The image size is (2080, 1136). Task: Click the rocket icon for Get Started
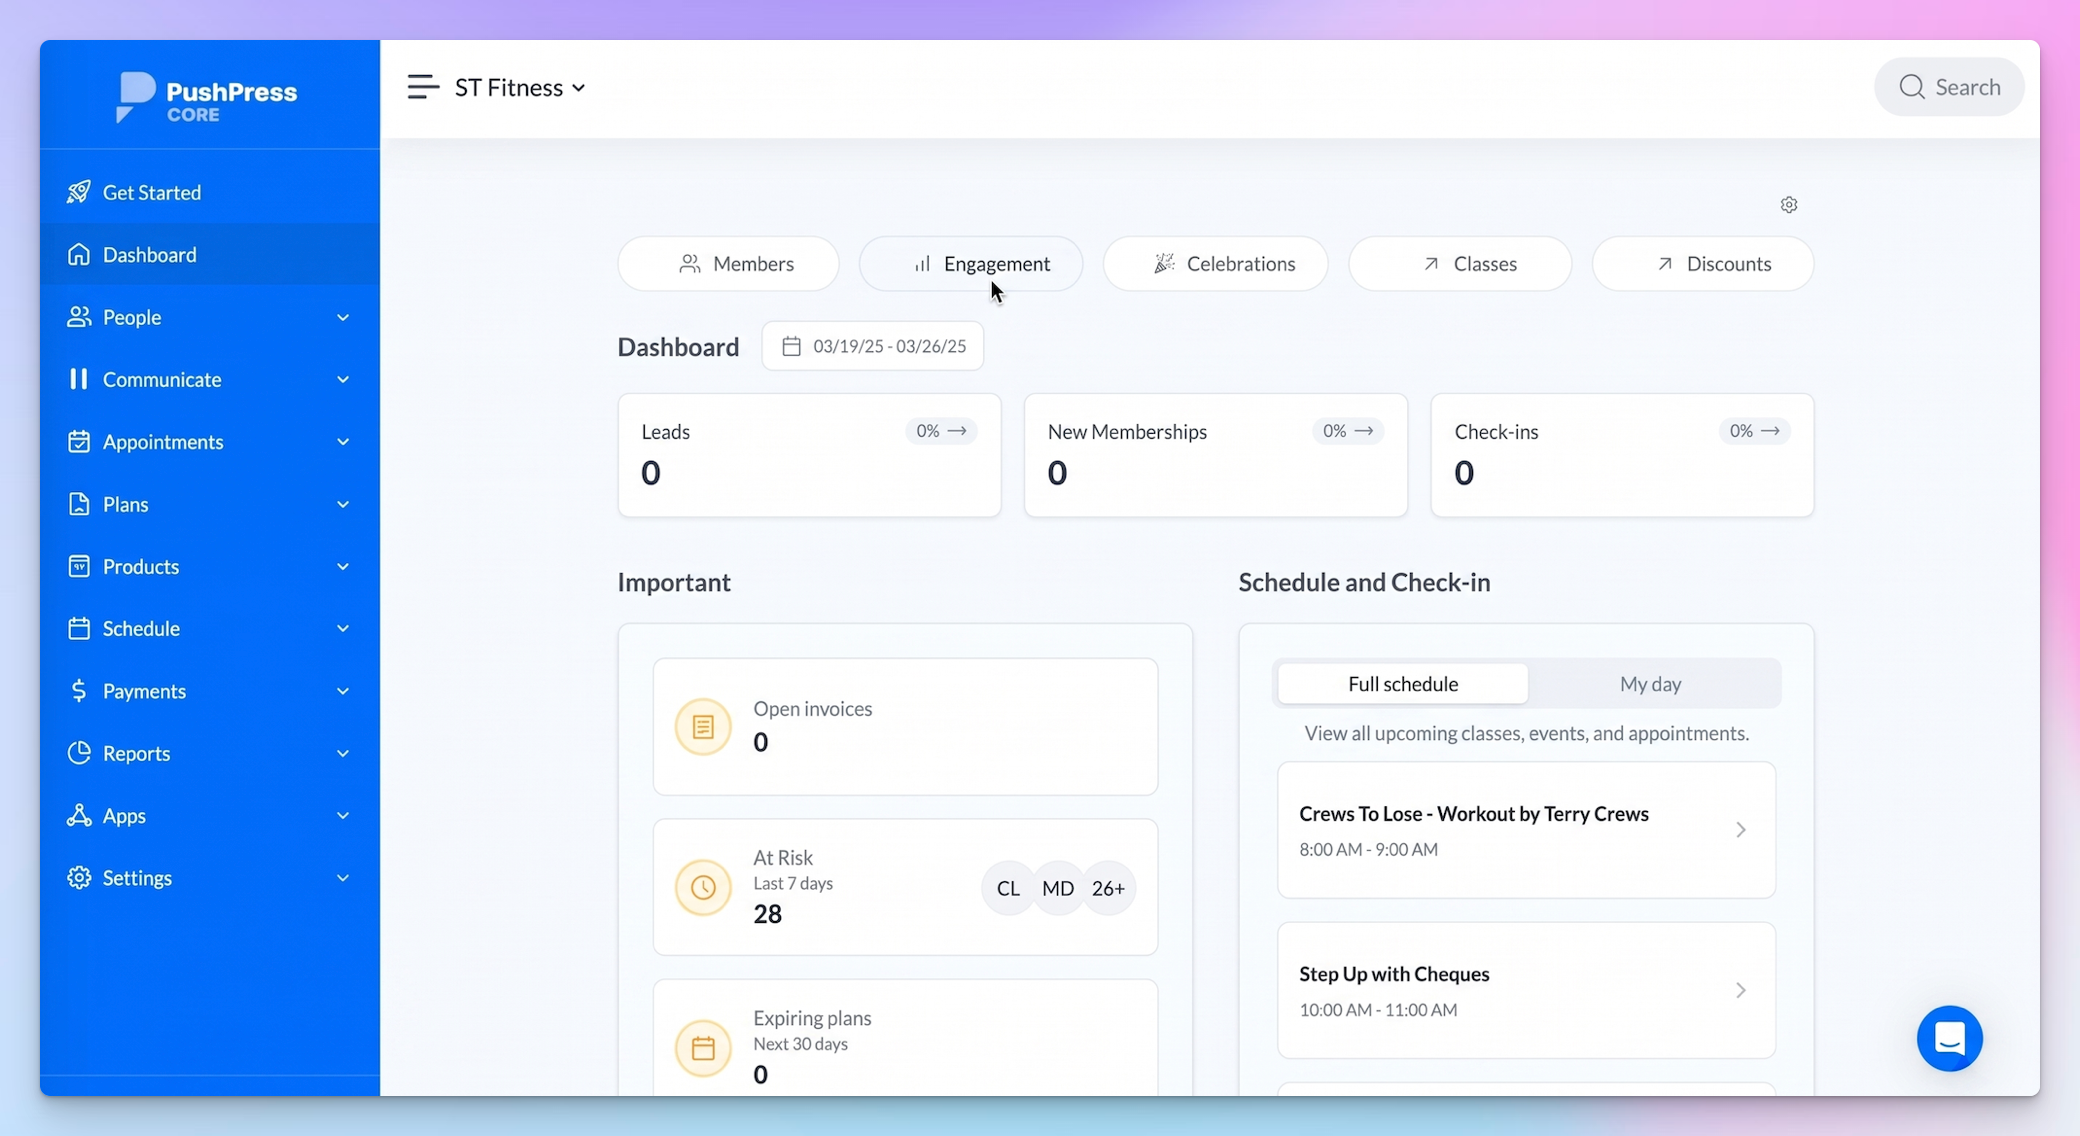(x=78, y=192)
